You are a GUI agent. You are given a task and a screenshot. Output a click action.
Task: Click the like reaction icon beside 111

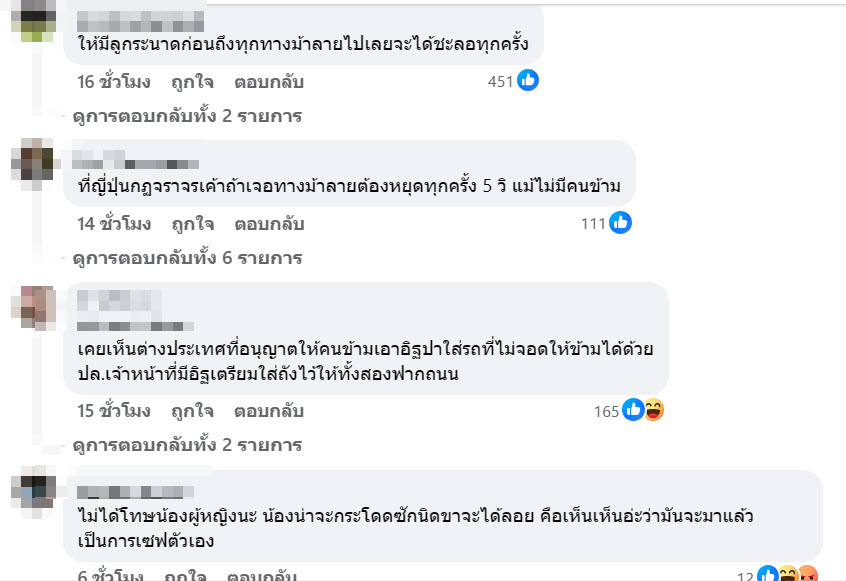[x=620, y=223]
